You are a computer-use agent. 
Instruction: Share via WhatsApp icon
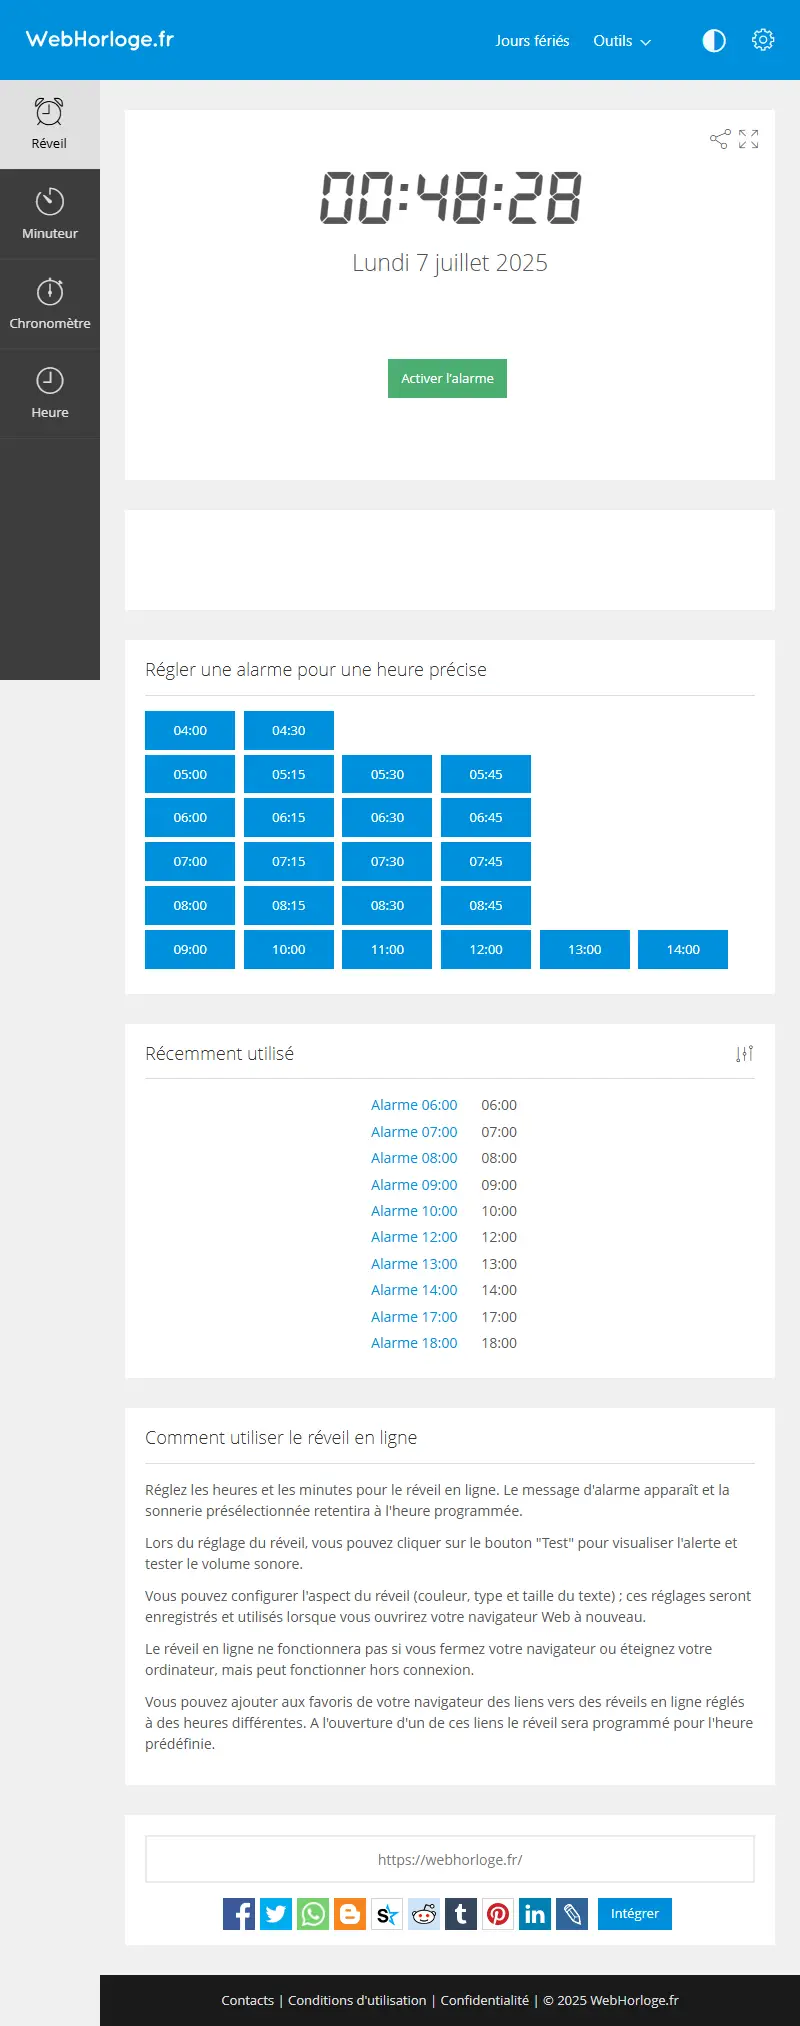pos(313,1914)
